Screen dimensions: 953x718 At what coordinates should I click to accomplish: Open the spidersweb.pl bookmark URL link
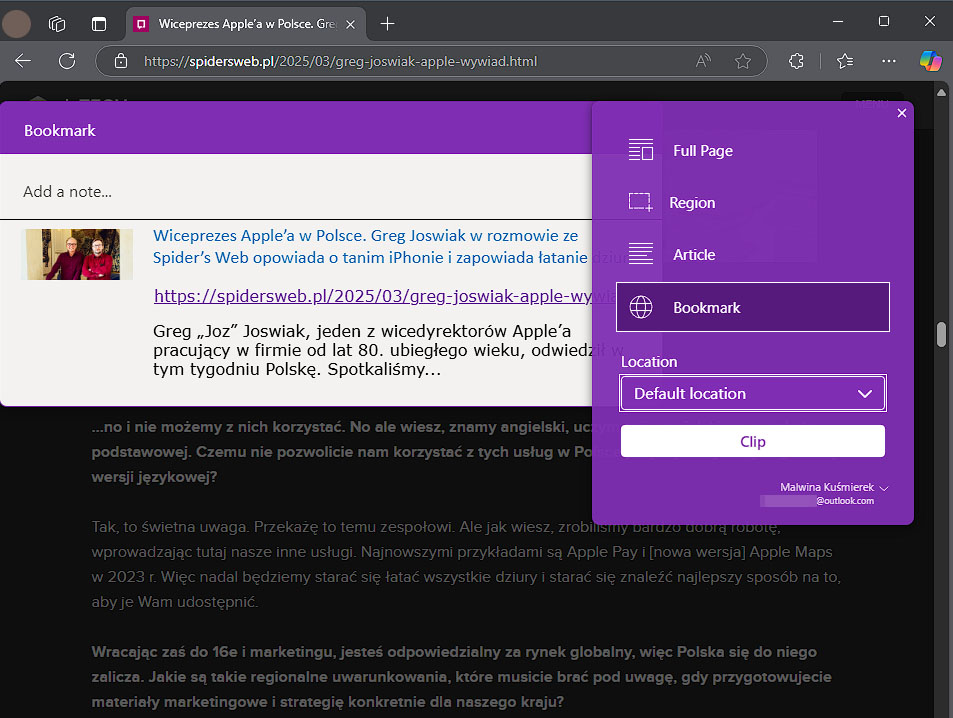[373, 296]
